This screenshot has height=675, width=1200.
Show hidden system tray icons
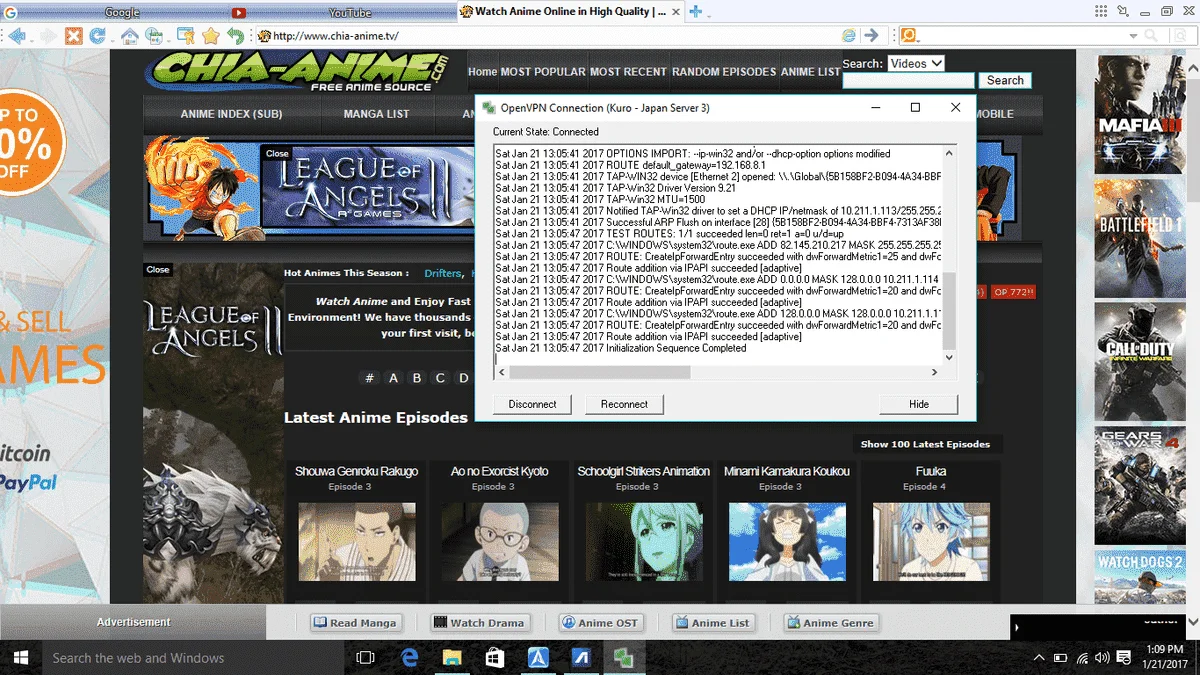(x=1038, y=658)
